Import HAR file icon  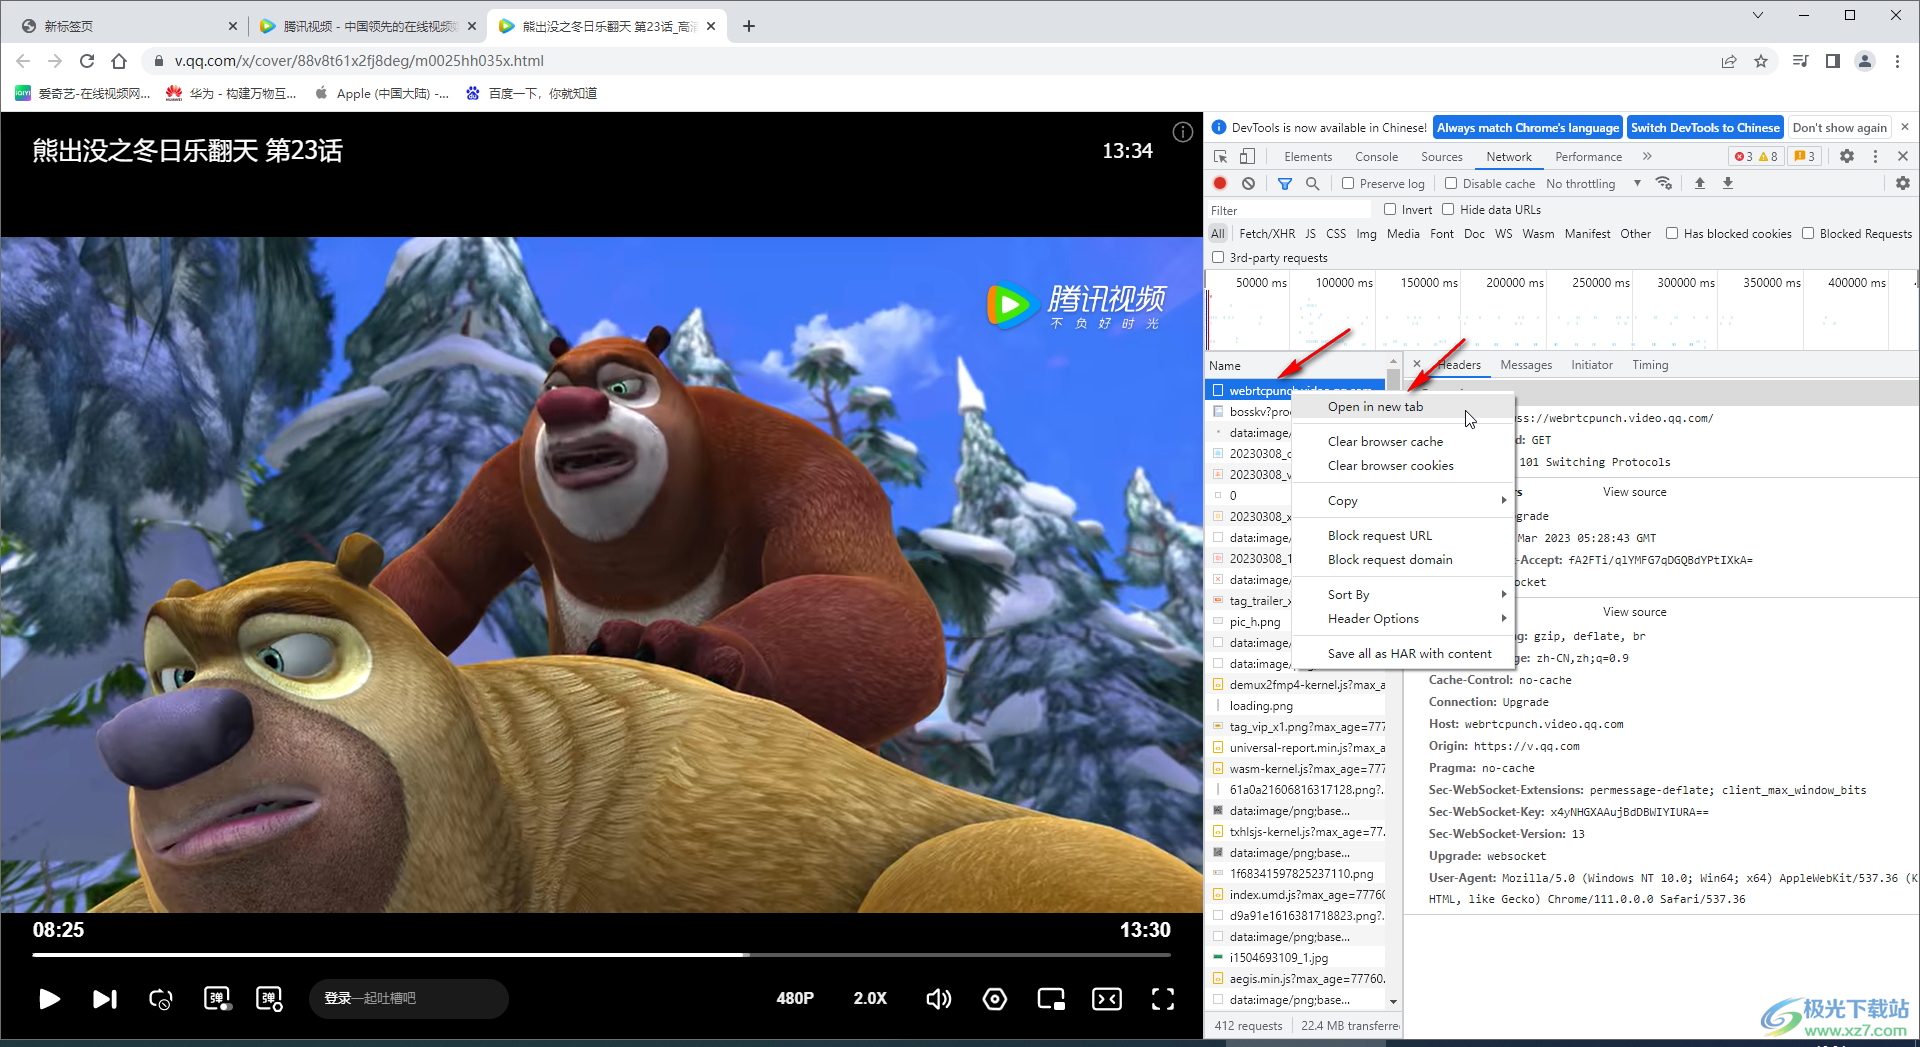[1700, 183]
